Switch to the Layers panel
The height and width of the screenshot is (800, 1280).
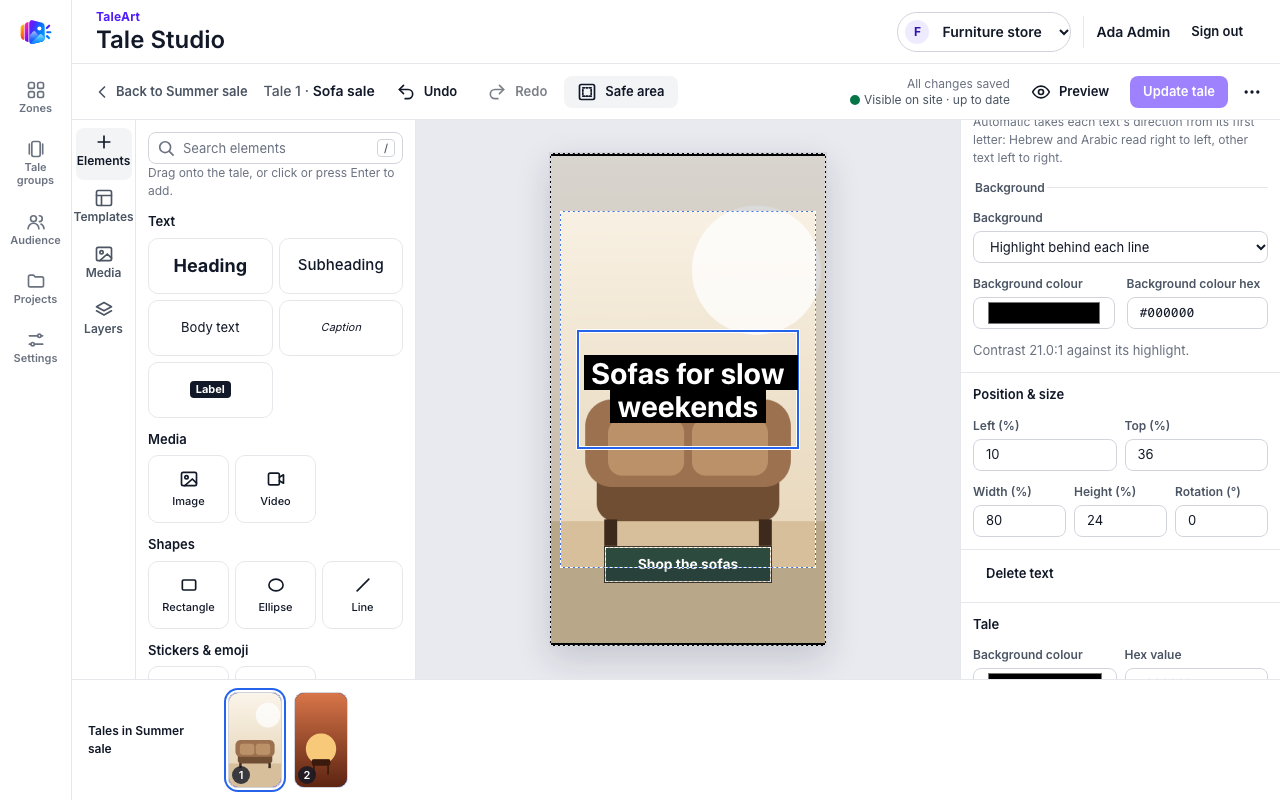pyautogui.click(x=104, y=318)
